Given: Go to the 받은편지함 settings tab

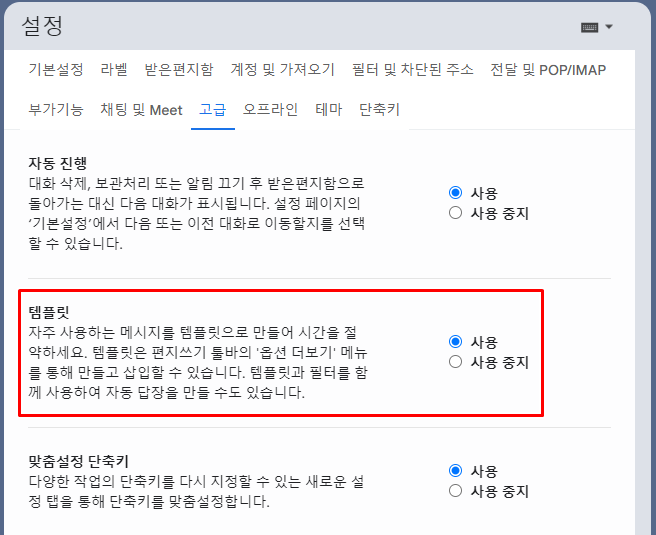Looking at the screenshot, I should pyautogui.click(x=179, y=69).
